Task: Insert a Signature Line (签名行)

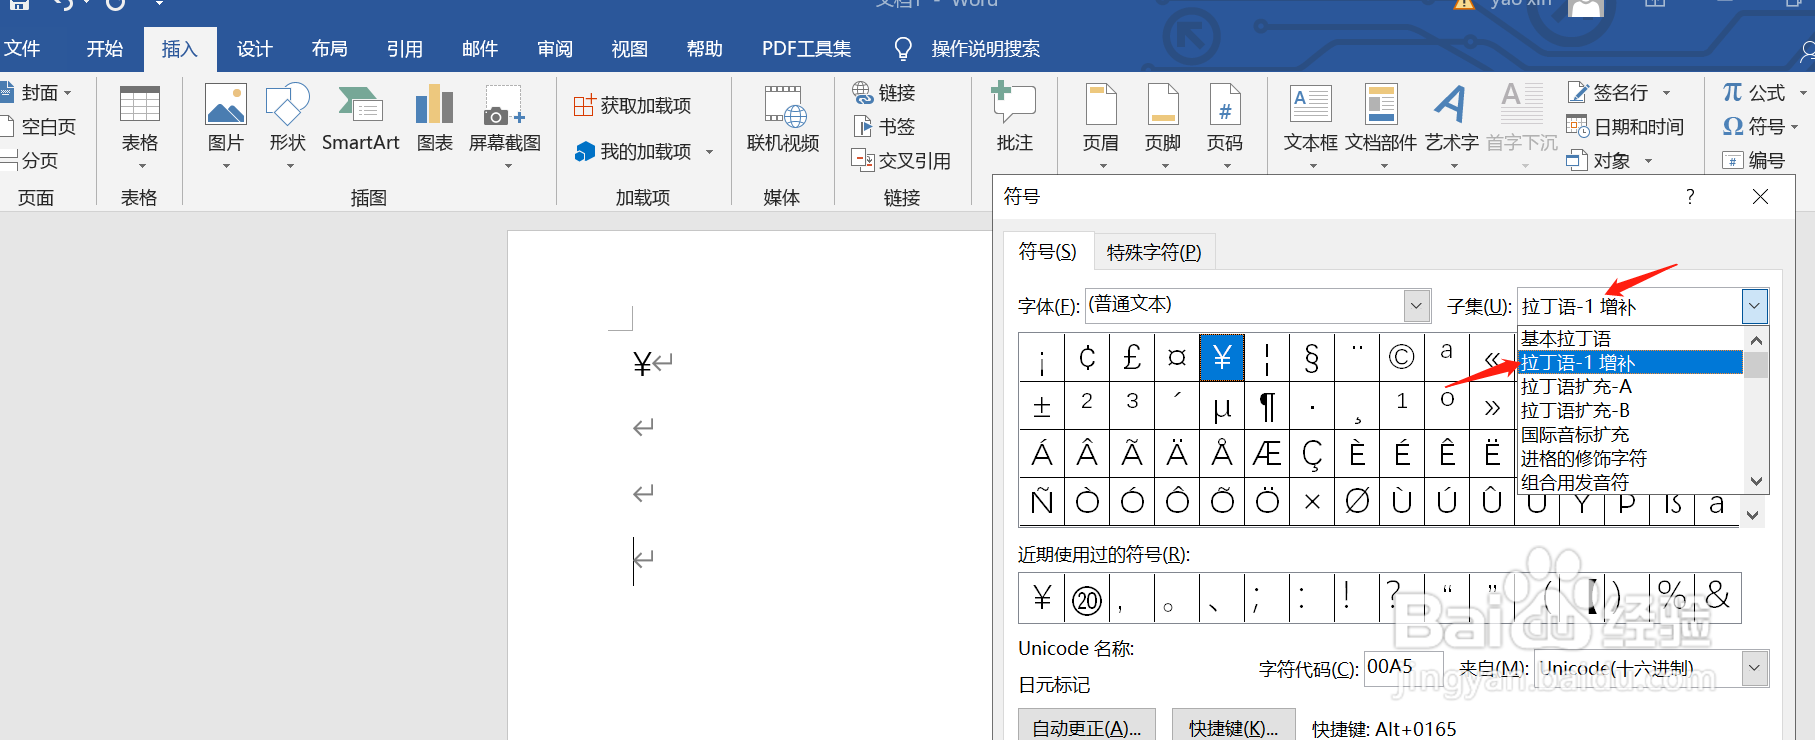Action: point(1607,93)
